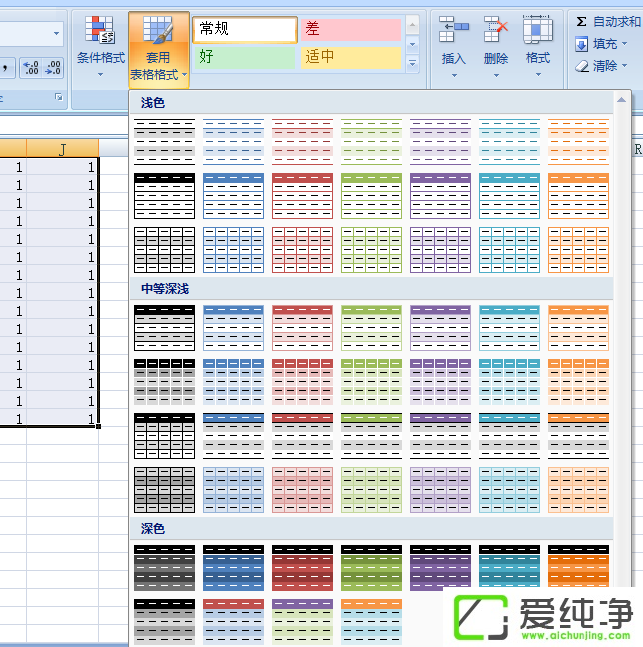Viewport: 643px width, 647px height.
Task: Apply the dark orange table style in 深色 first row
Action: [x=578, y=566]
